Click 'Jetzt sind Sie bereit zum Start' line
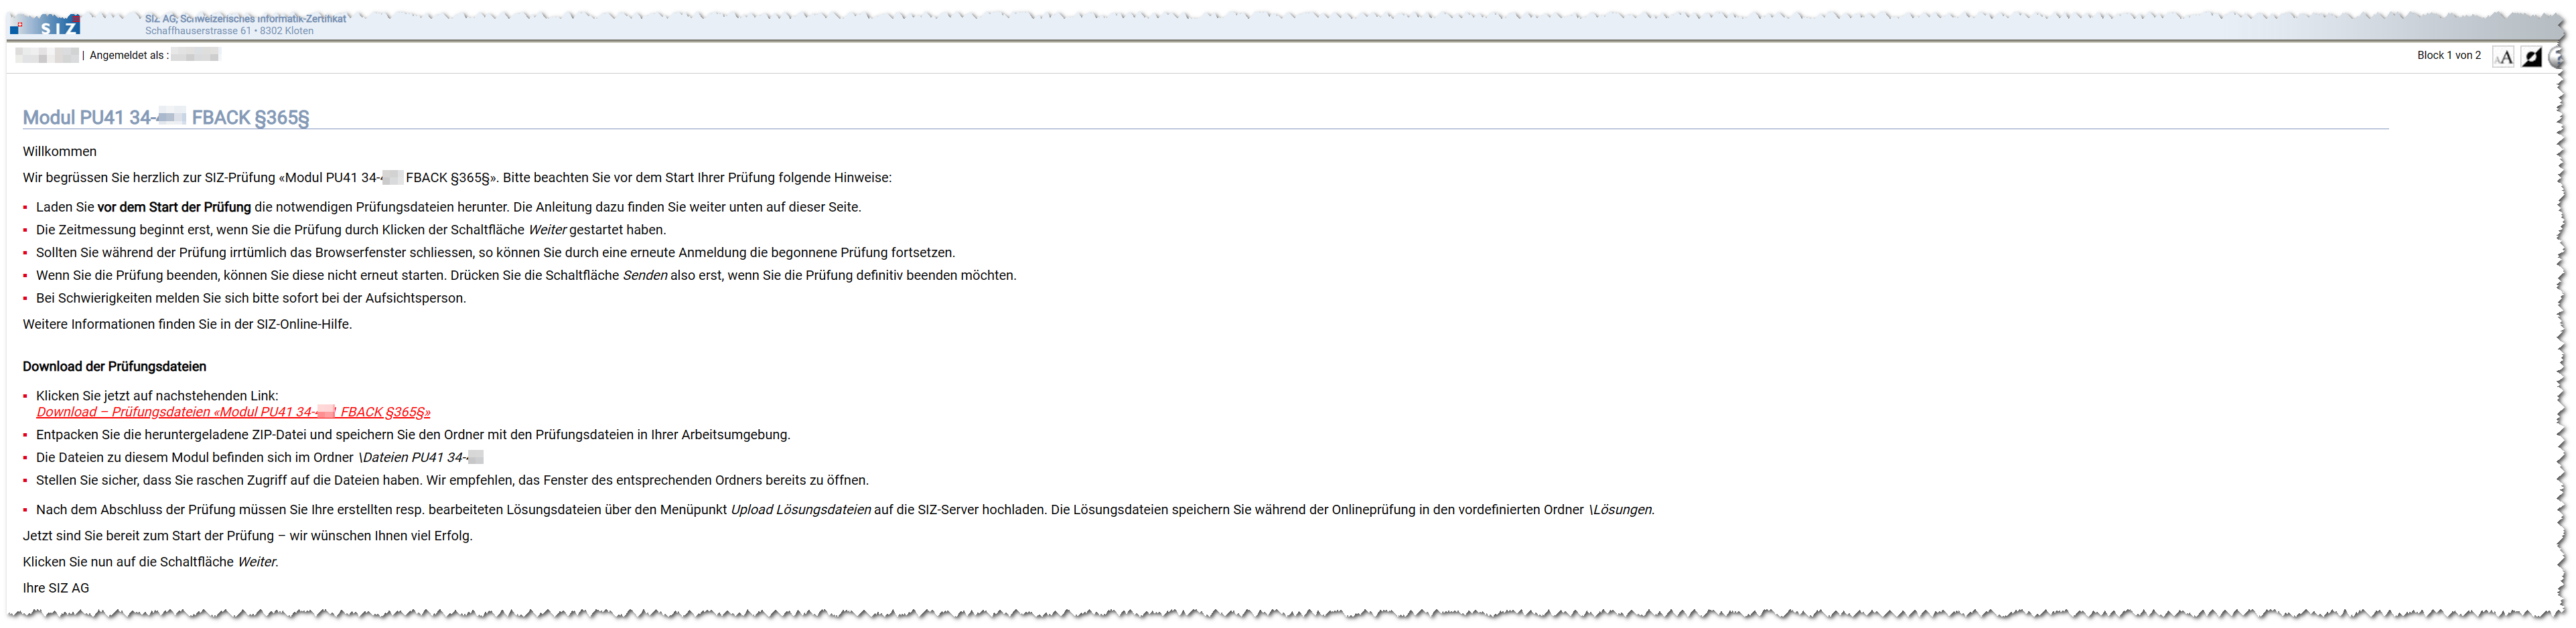Screen dimensions: 2576x628 [x=248, y=536]
